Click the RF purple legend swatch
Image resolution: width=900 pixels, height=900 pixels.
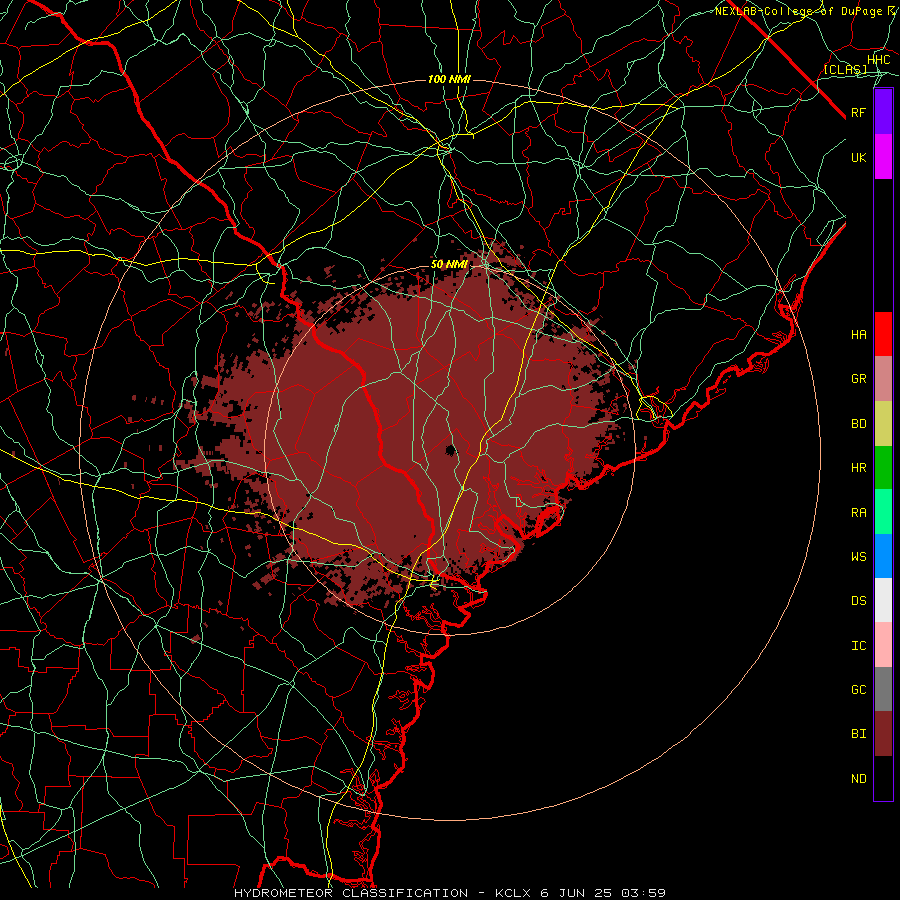coord(883,112)
